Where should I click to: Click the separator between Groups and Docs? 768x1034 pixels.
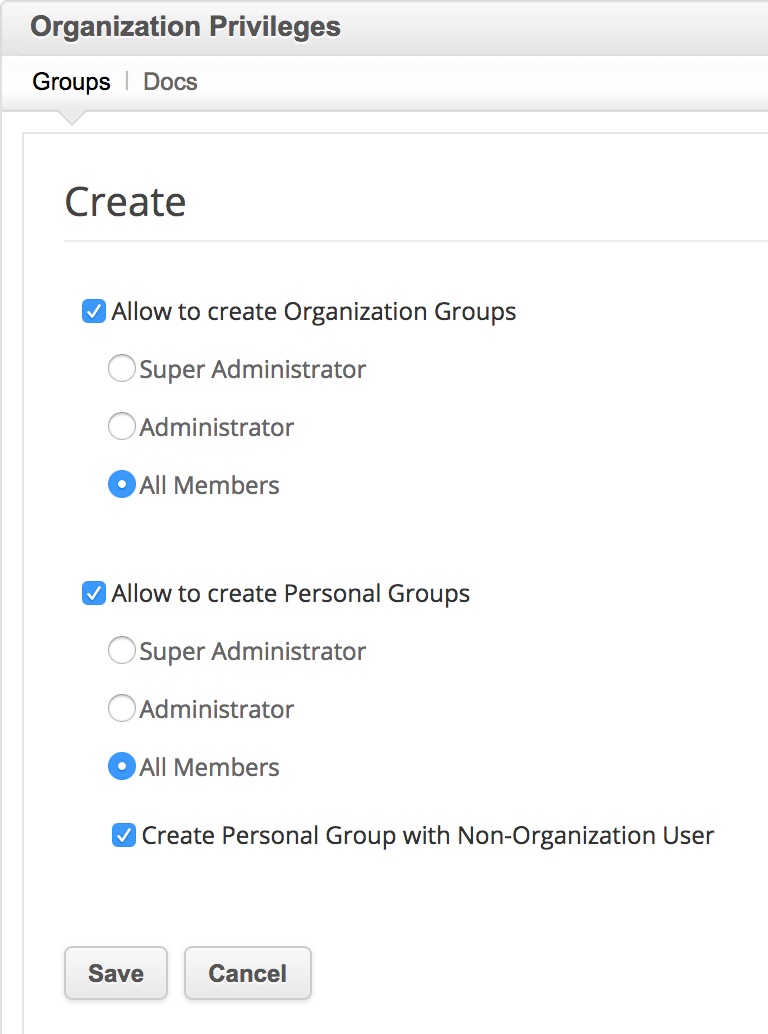tap(127, 82)
